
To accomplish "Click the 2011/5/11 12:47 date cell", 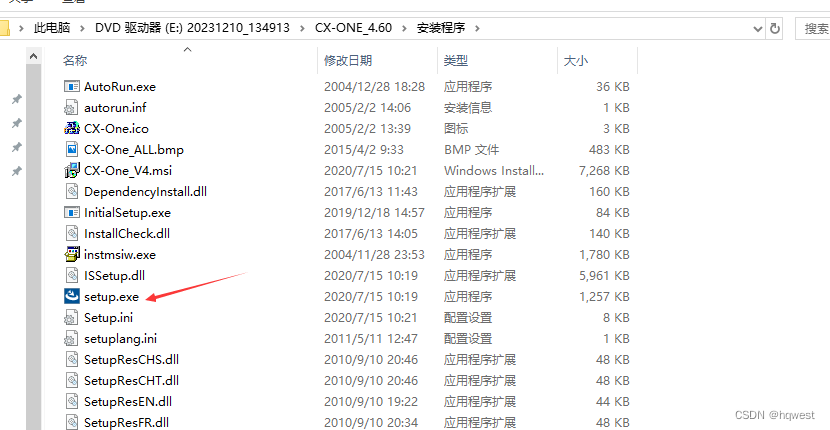I will tap(371, 338).
